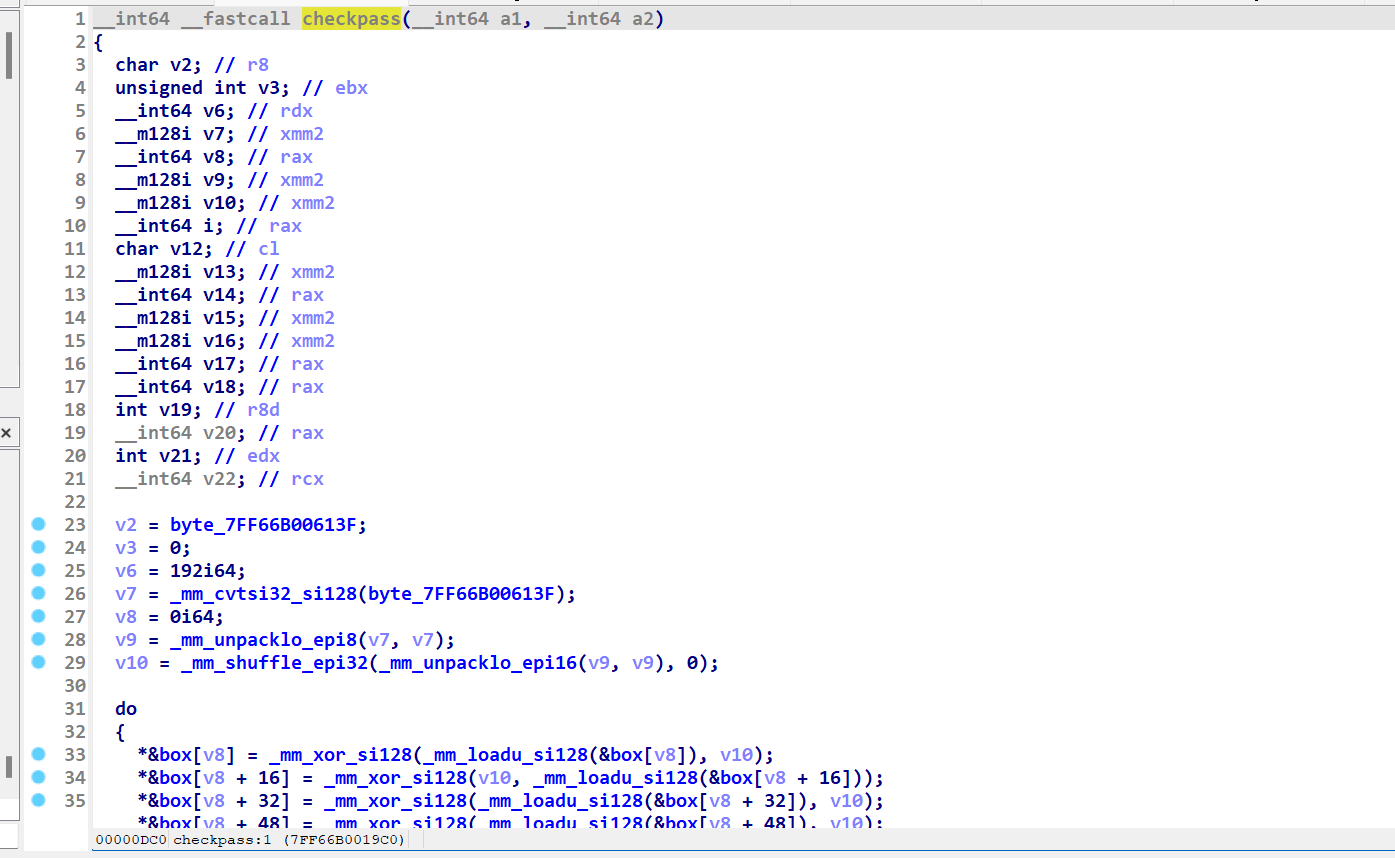Click the __int64 v14 declaration
The image size is (1395, 858).
(x=181, y=295)
